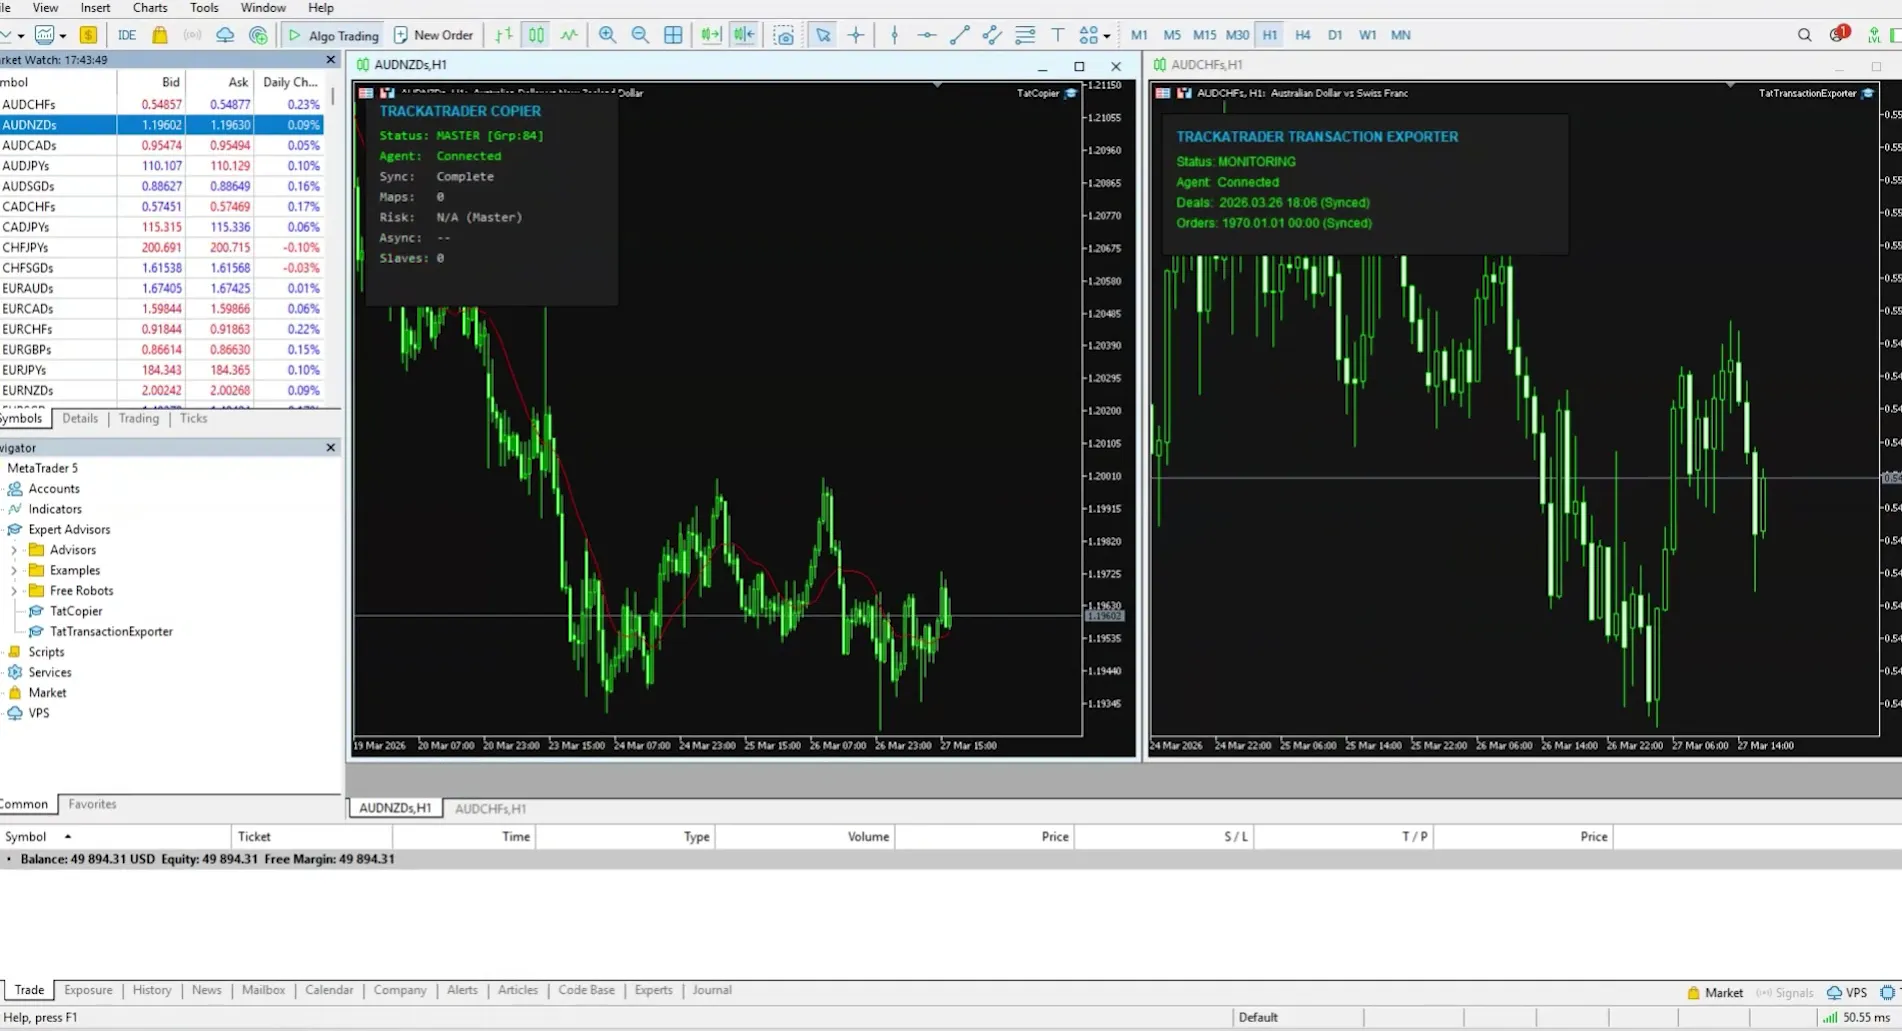Switch to line chart type

click(x=569, y=35)
